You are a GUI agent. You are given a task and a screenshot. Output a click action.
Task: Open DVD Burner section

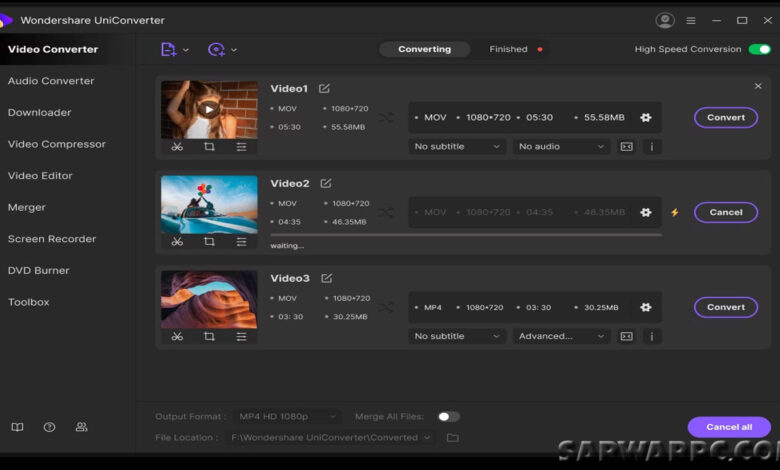[38, 271]
